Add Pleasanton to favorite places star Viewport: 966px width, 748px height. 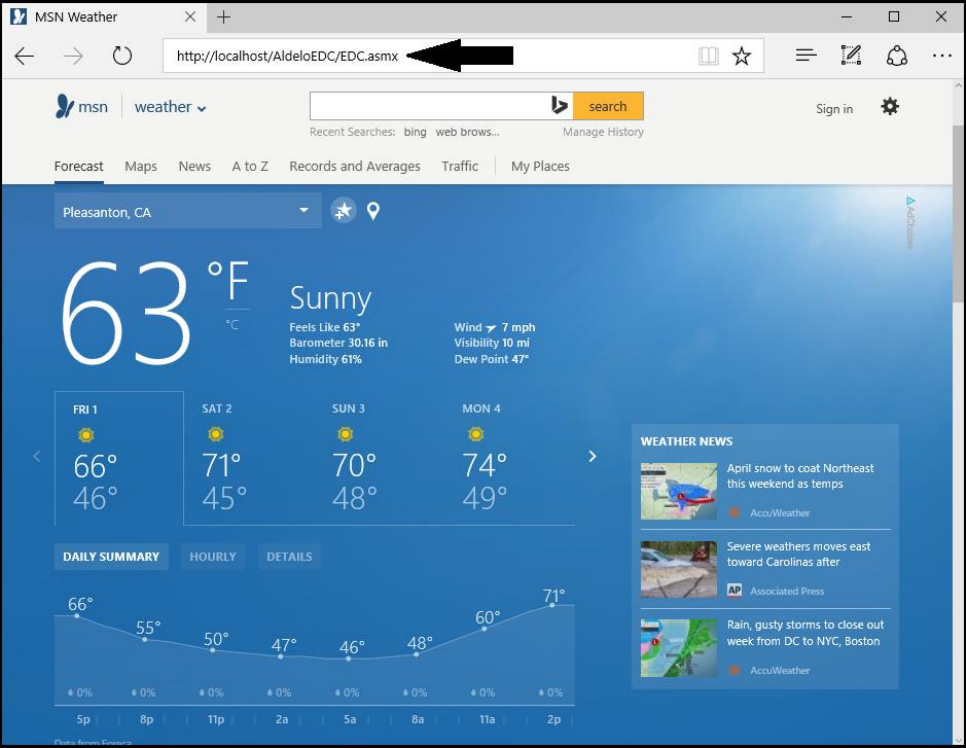[x=343, y=211]
